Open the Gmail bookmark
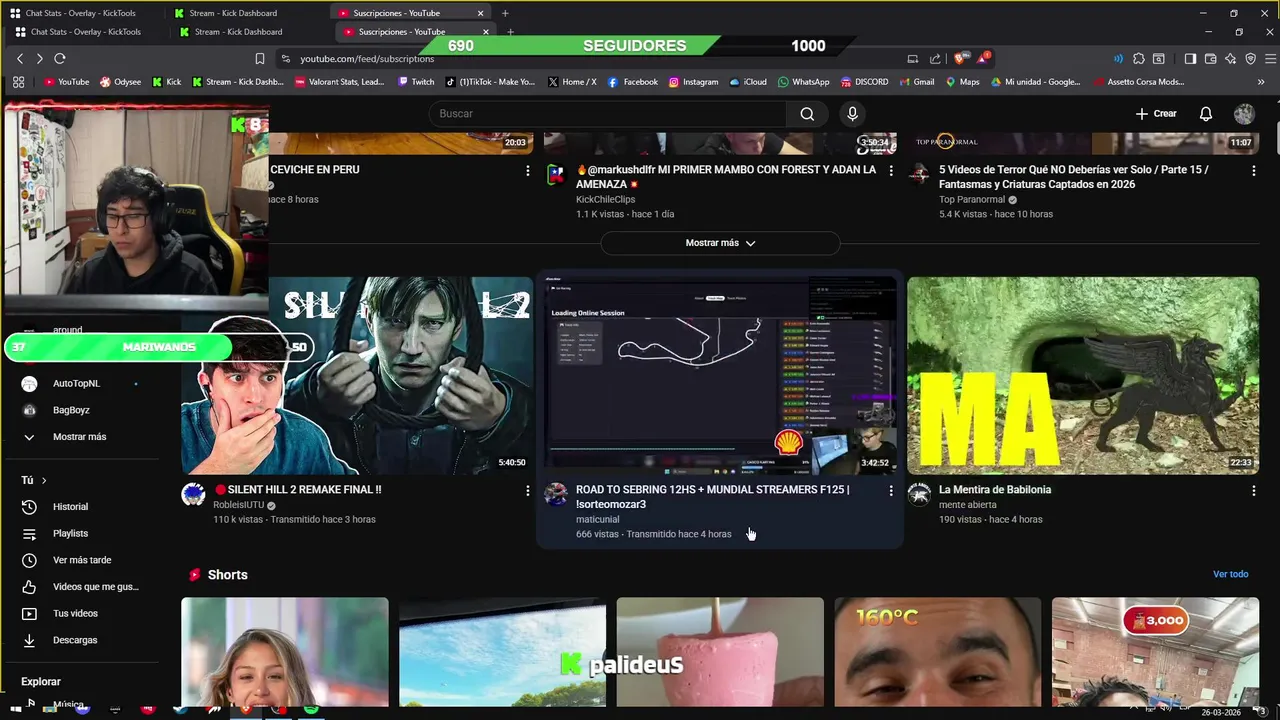The image size is (1280, 720). 916,82
